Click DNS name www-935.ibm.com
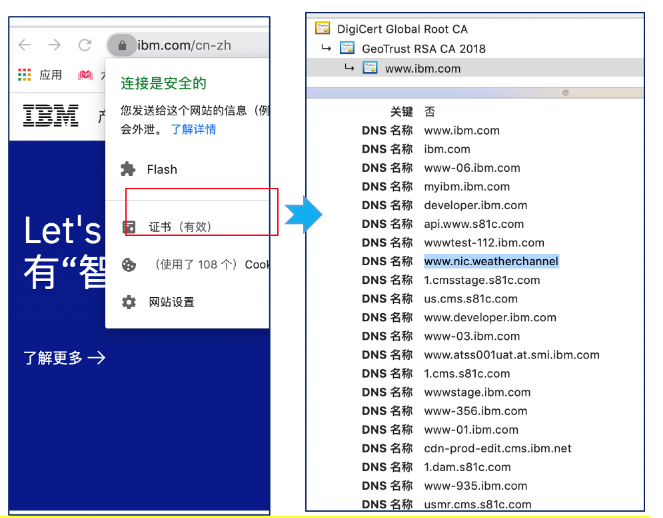The width and height of the screenshot is (663, 518). 476,485
